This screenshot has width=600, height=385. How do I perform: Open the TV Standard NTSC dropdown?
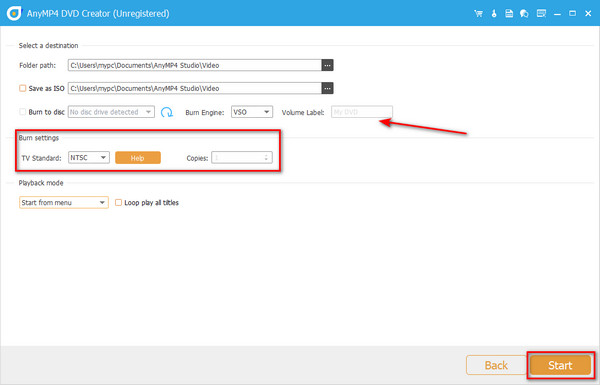(89, 158)
